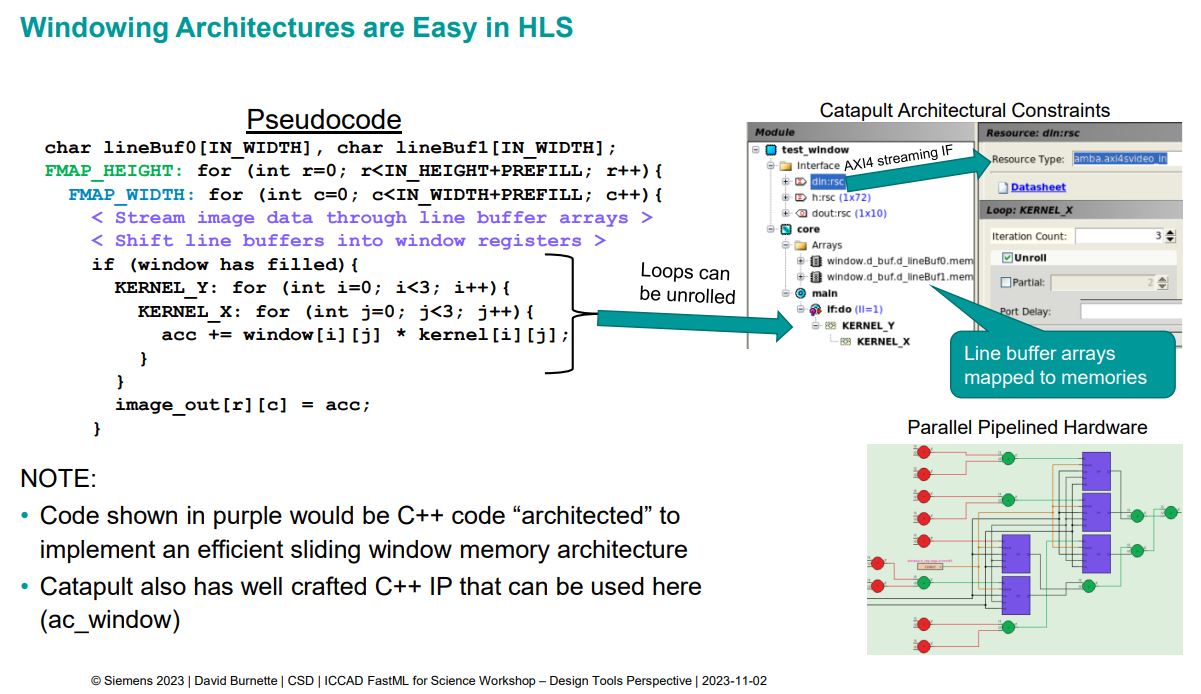Click the Interface folder icon
This screenshot has width=1201, height=694.
tap(786, 166)
